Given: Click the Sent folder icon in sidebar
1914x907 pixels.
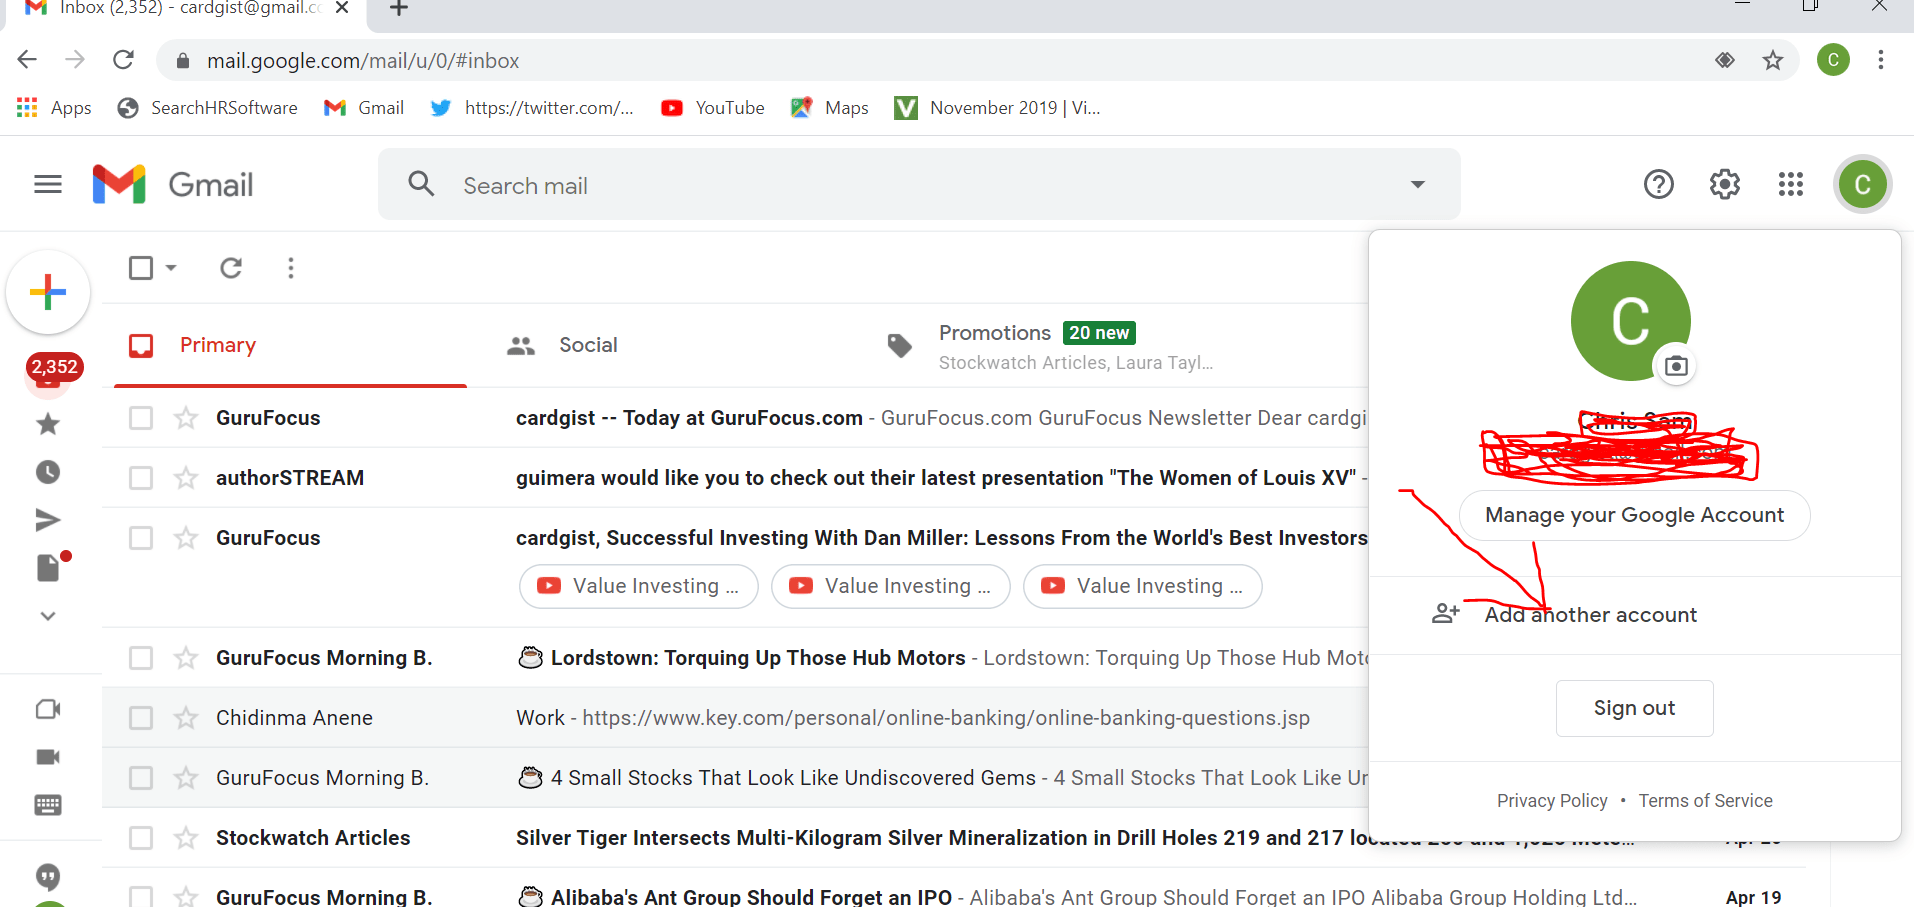Looking at the screenshot, I should [47, 519].
